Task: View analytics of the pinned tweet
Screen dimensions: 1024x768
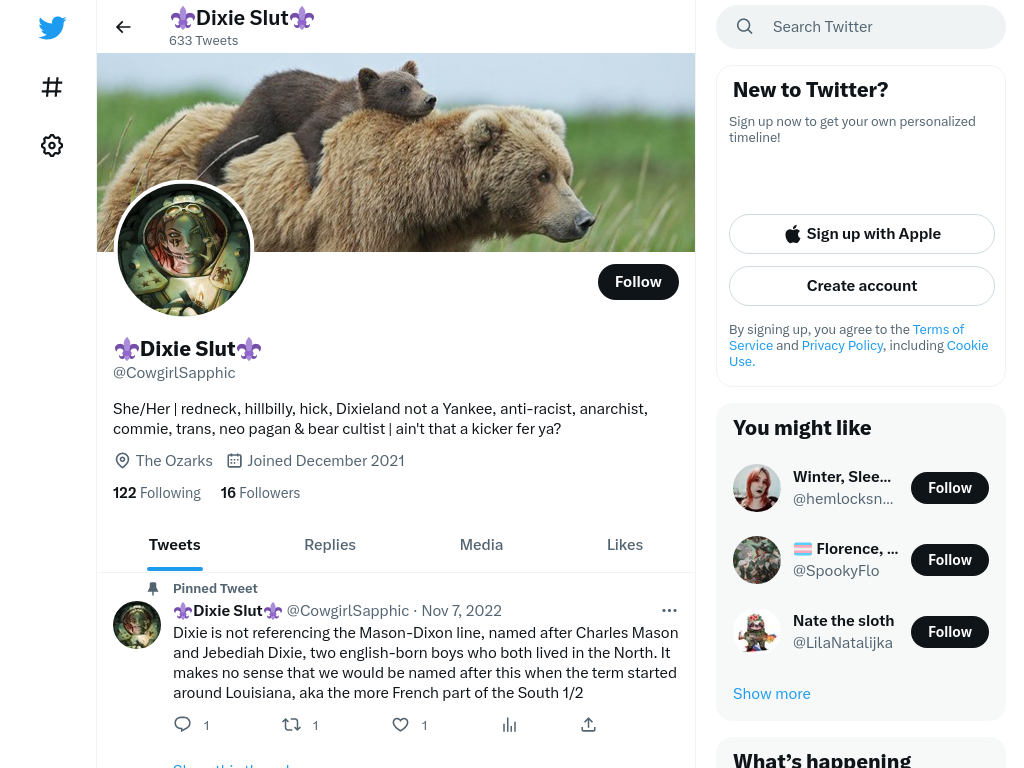Action: pyautogui.click(x=509, y=724)
